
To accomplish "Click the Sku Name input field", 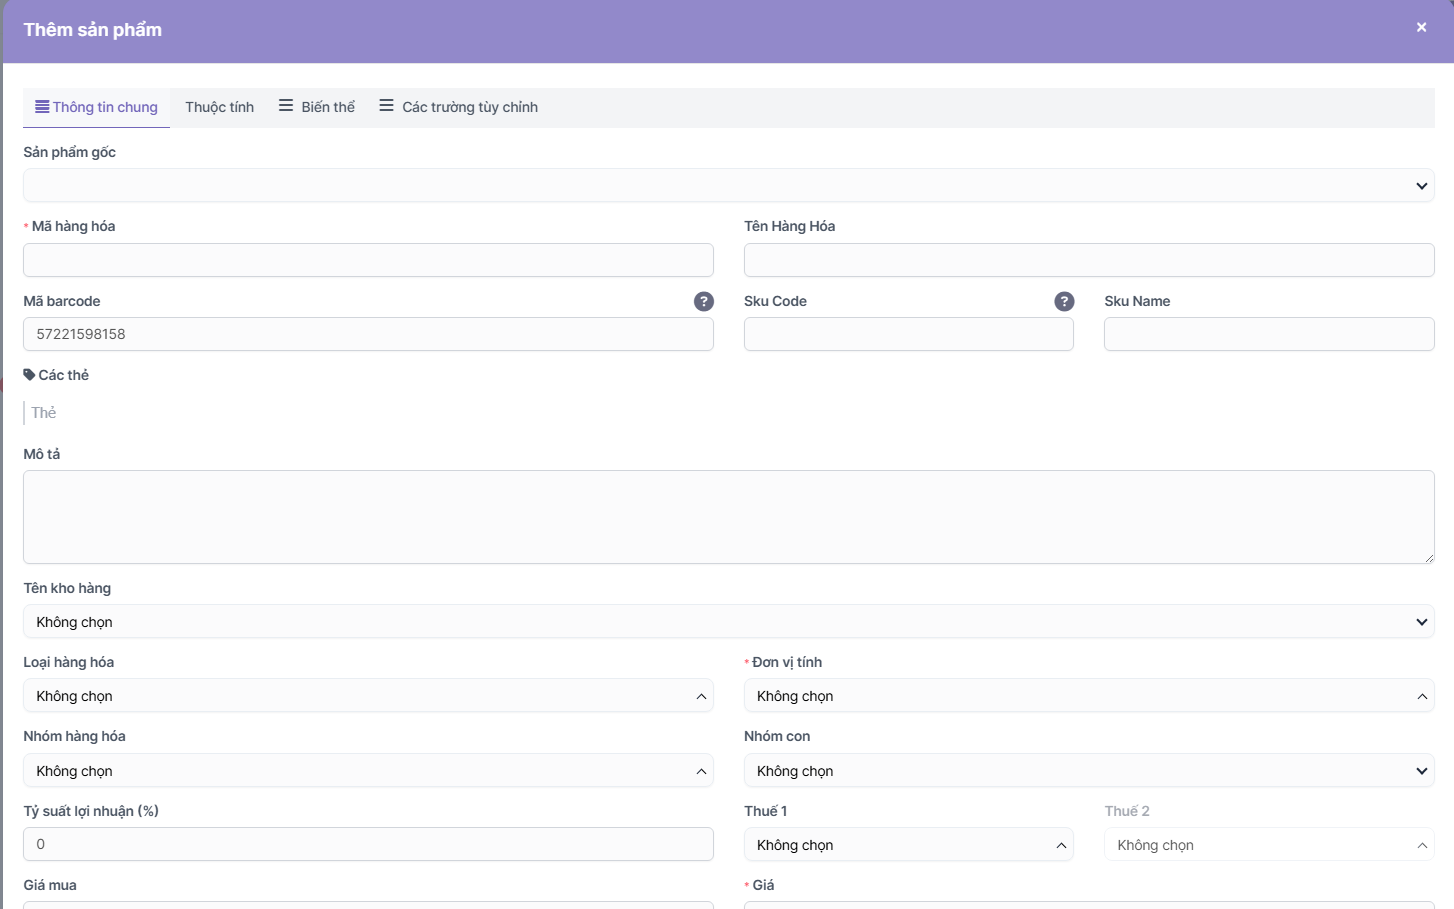I will pos(1268,334).
